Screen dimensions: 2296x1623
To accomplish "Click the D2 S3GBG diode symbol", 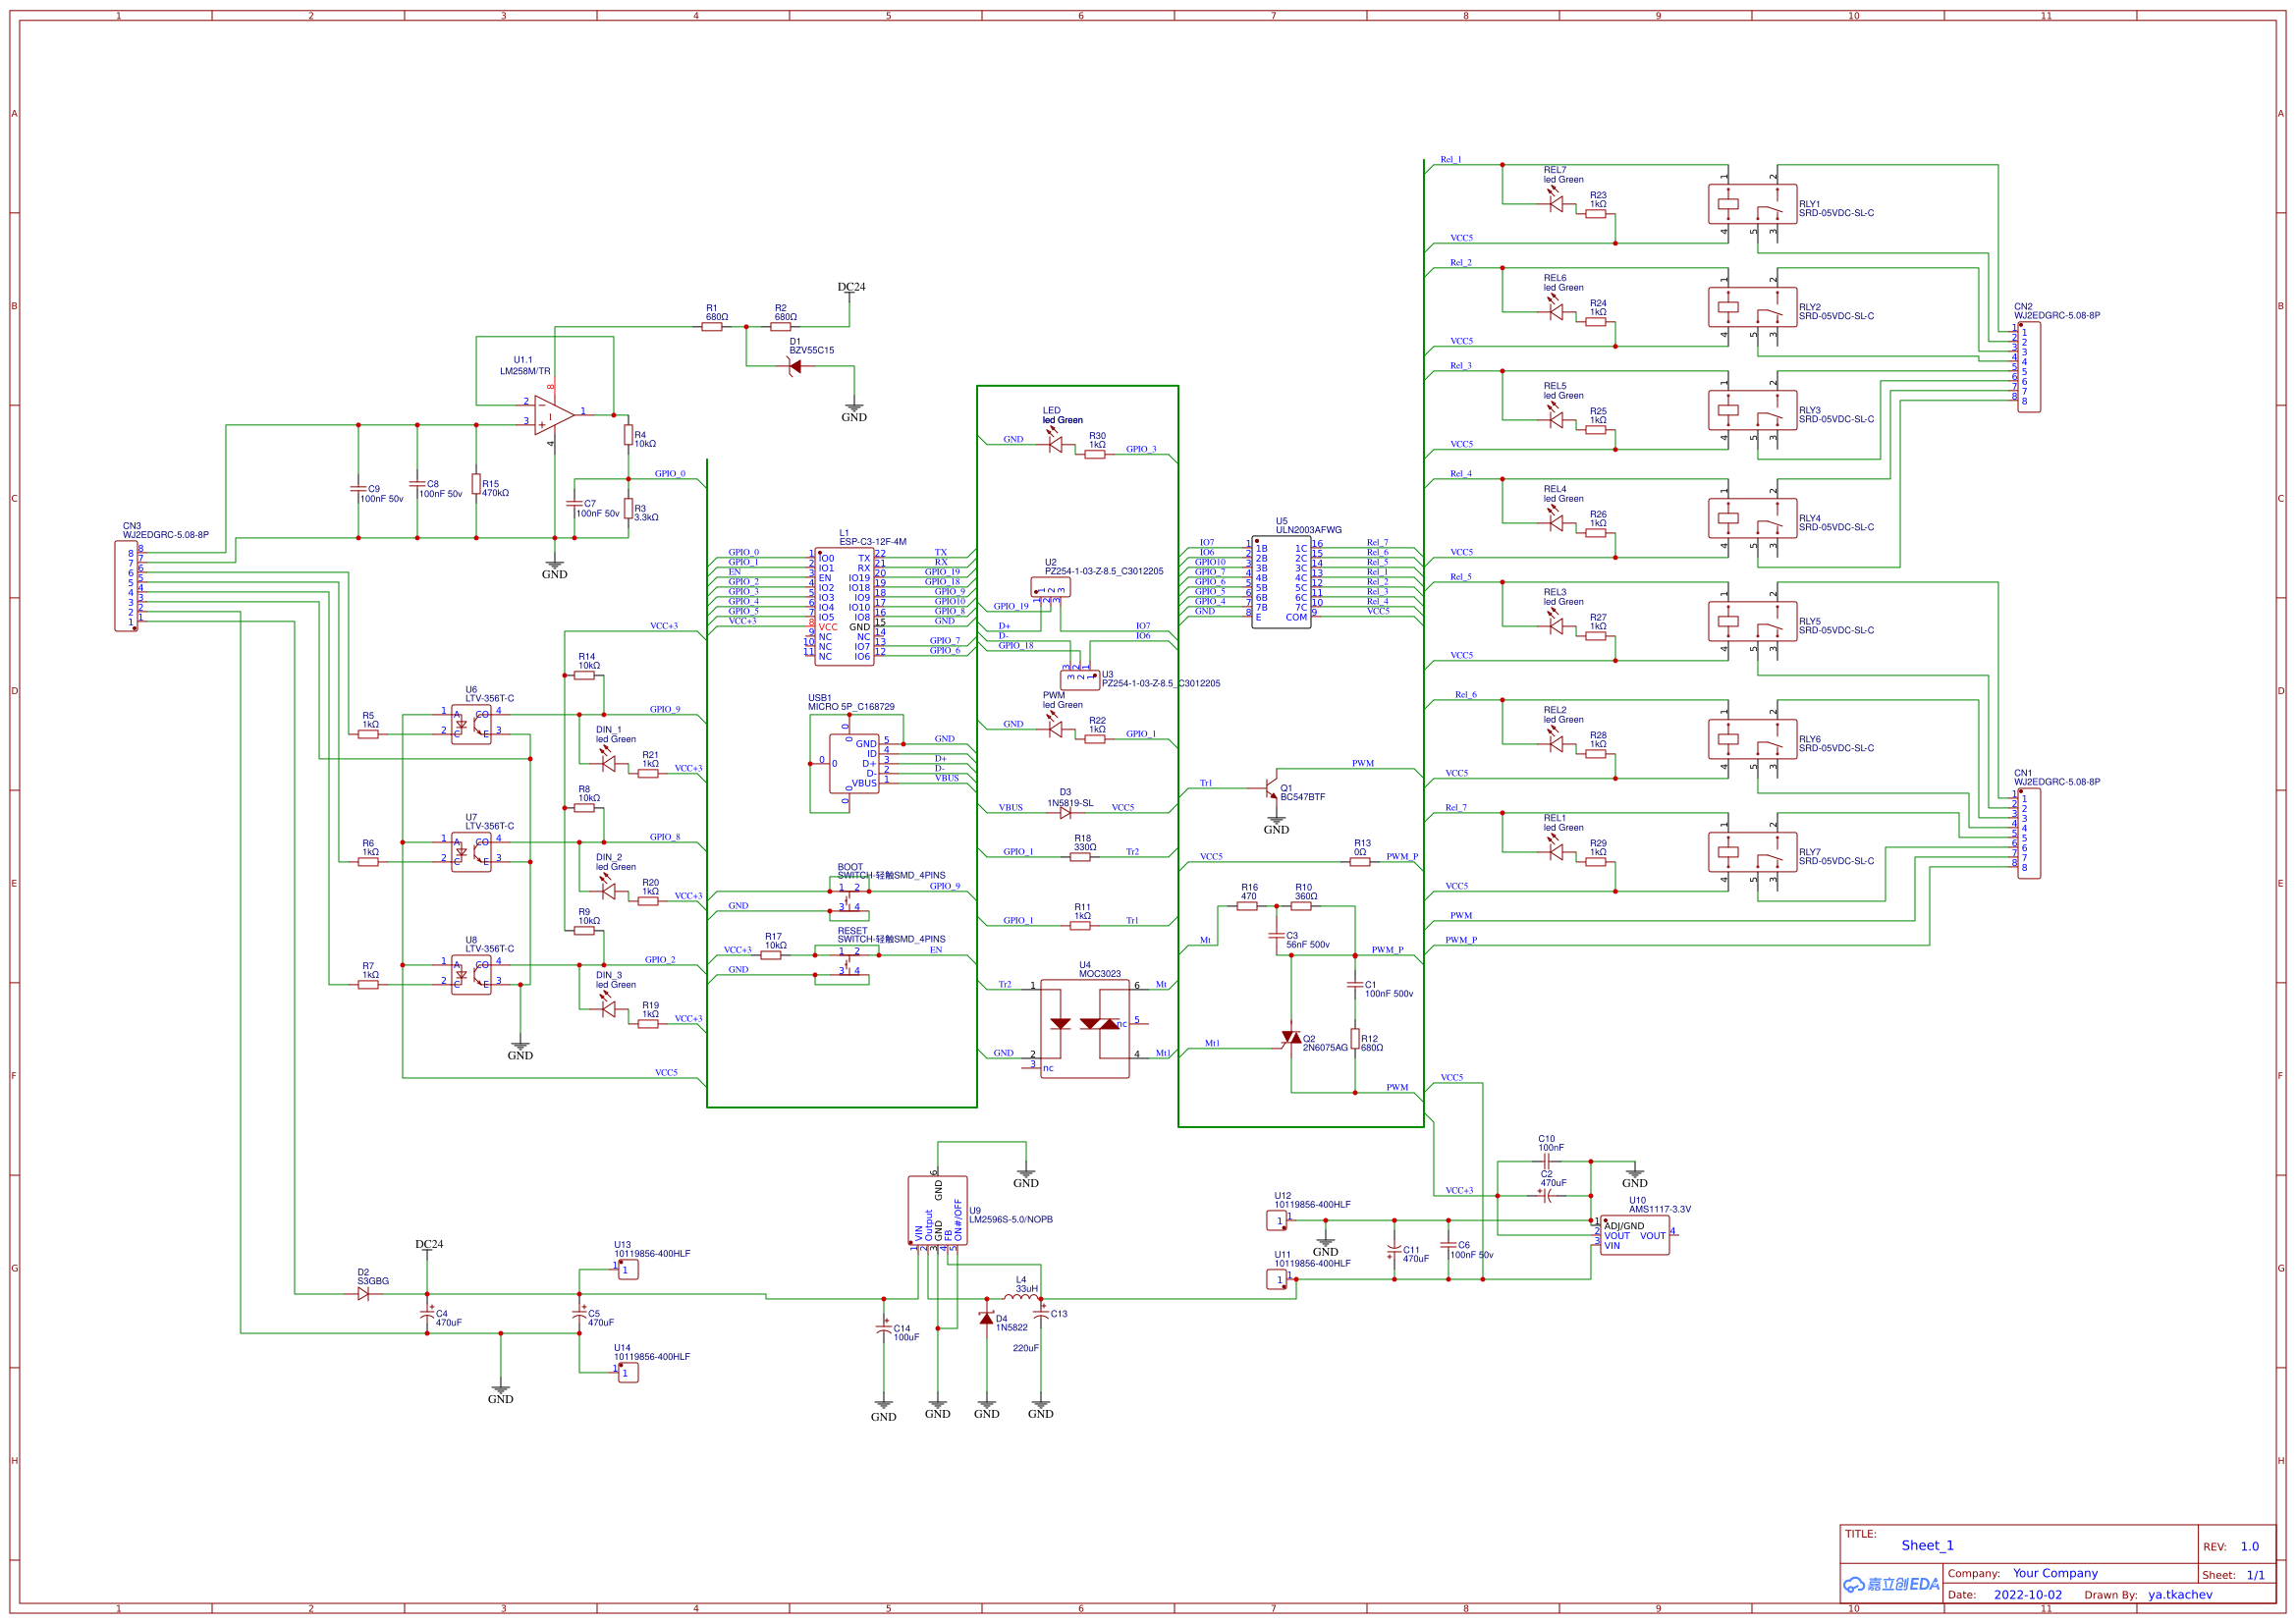I will pyautogui.click(x=363, y=1294).
